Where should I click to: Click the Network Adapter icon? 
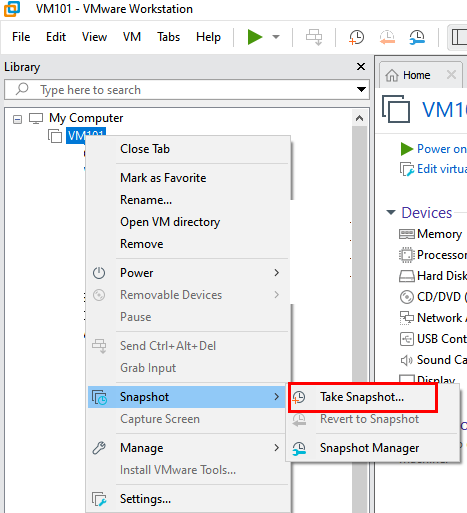point(407,318)
